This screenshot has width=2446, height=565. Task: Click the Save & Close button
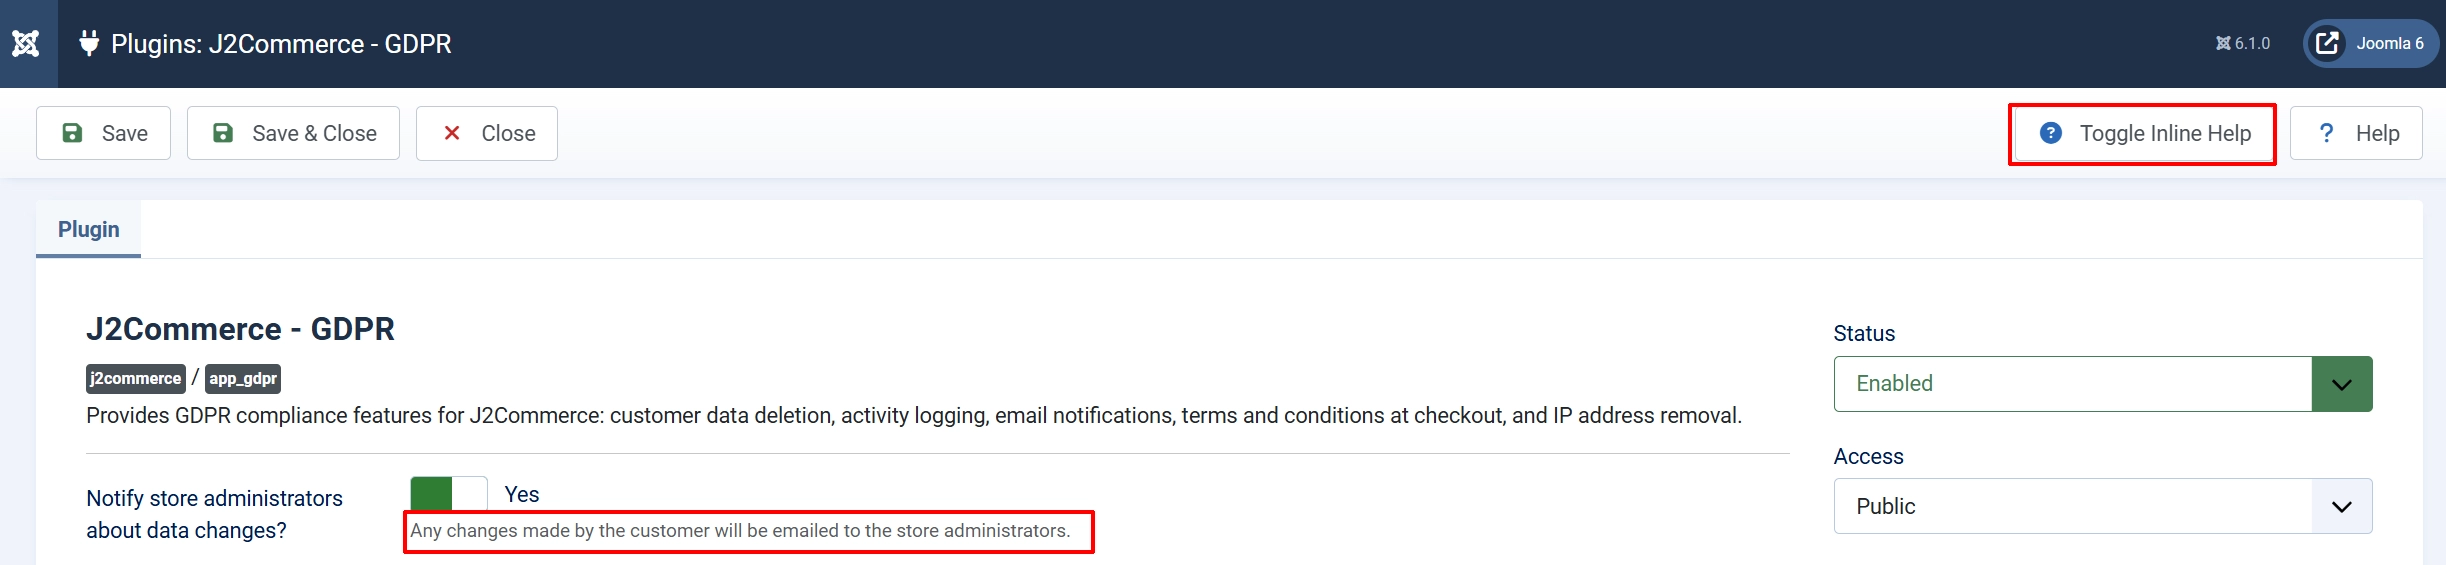point(293,133)
